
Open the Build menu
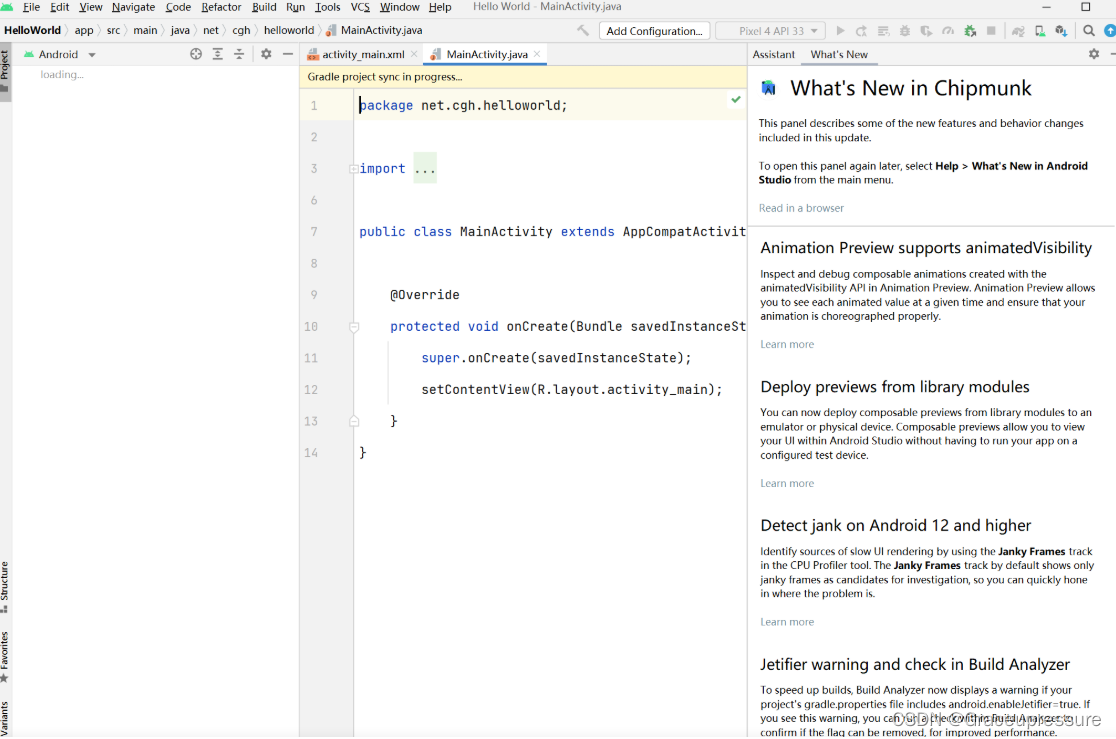[x=264, y=7]
